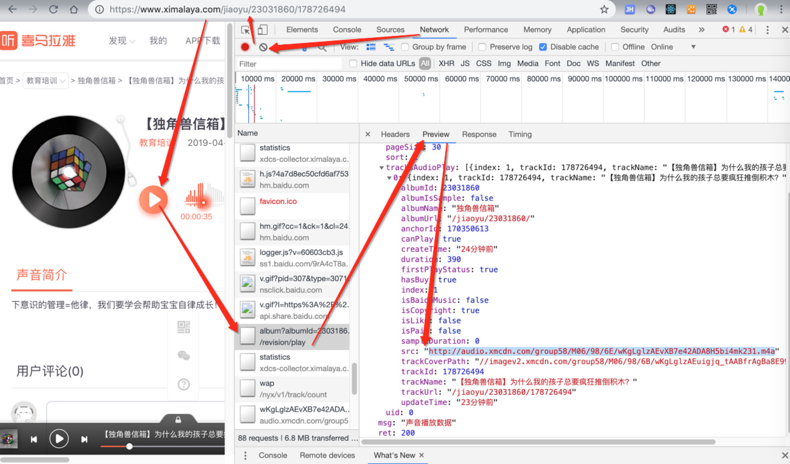Go to browser home icon
Image resolution: width=790 pixels, height=464 pixels.
[x=74, y=9]
